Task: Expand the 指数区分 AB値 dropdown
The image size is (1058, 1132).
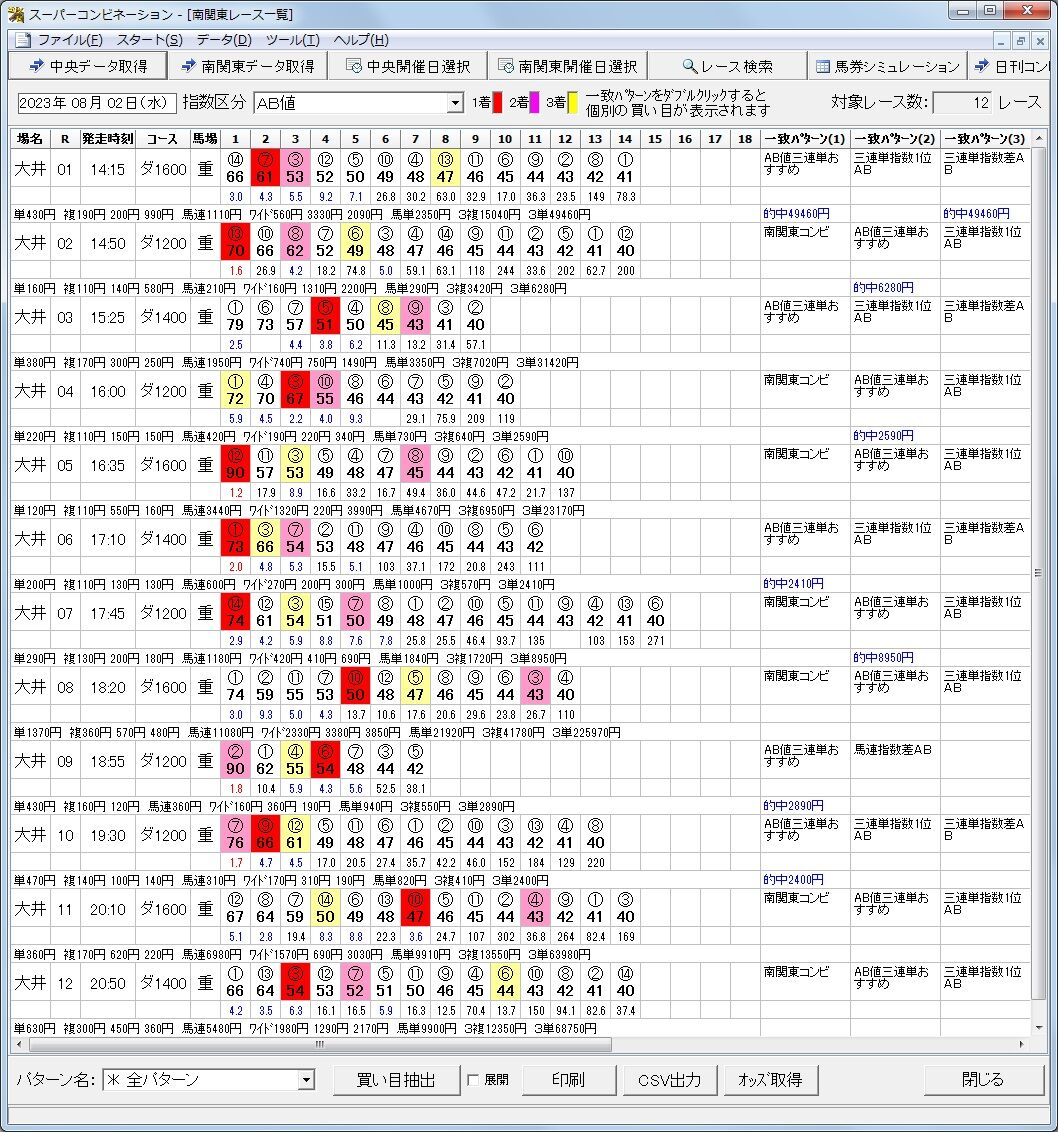Action: pos(455,103)
